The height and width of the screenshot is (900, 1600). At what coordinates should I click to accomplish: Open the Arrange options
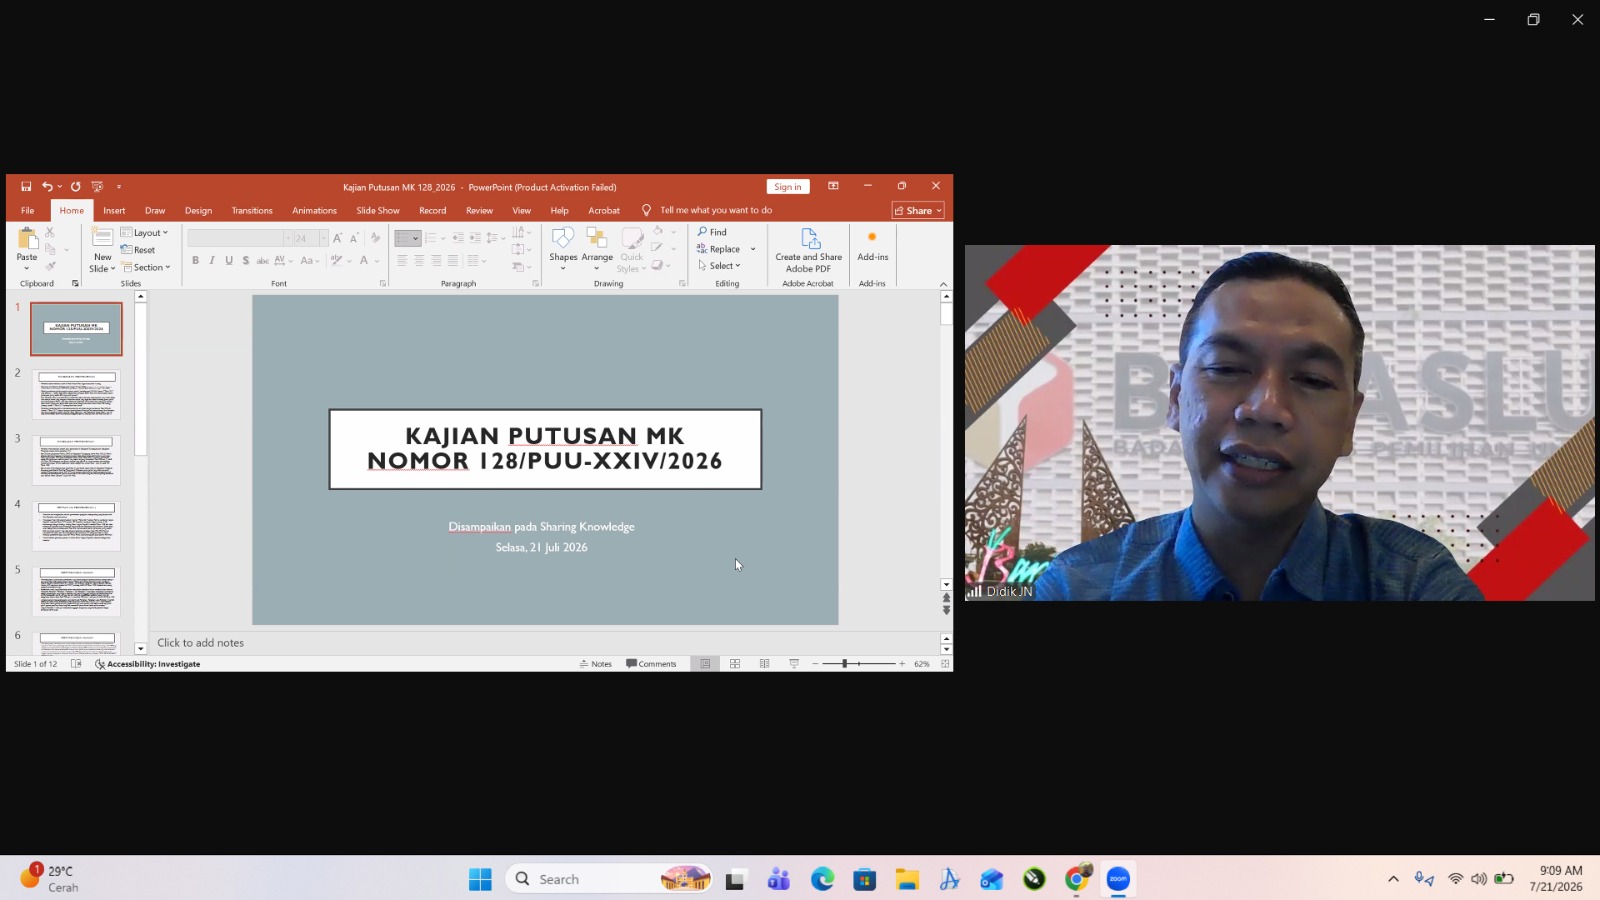(597, 249)
